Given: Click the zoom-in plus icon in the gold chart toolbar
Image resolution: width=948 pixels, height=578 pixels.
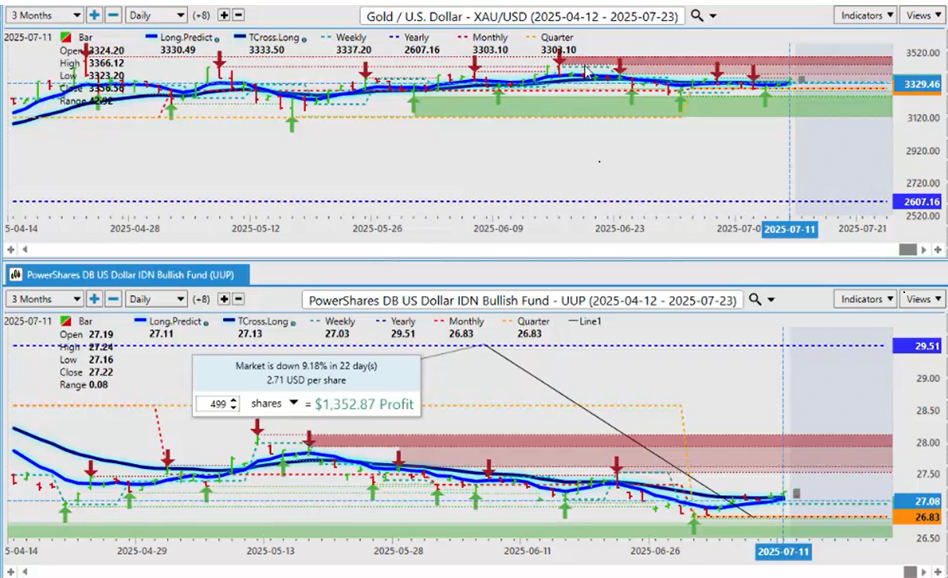Looking at the screenshot, I should 95,16.
